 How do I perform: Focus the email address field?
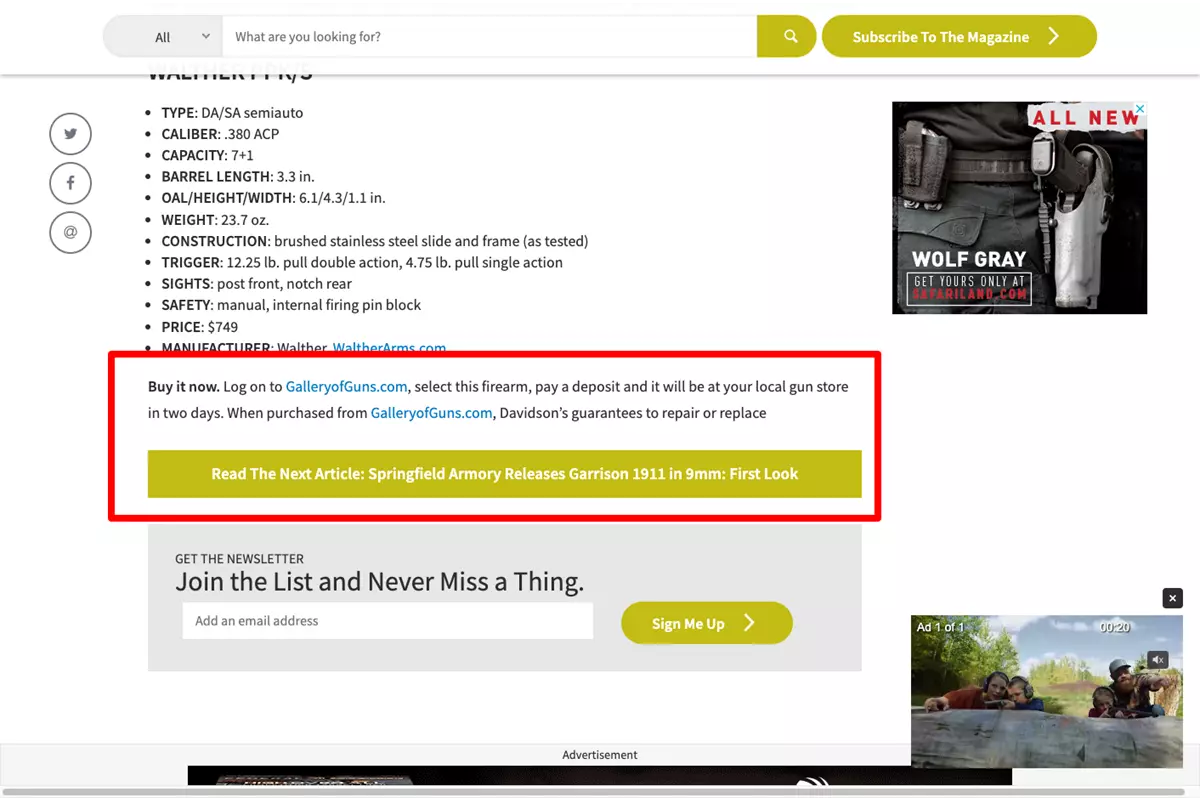point(388,621)
